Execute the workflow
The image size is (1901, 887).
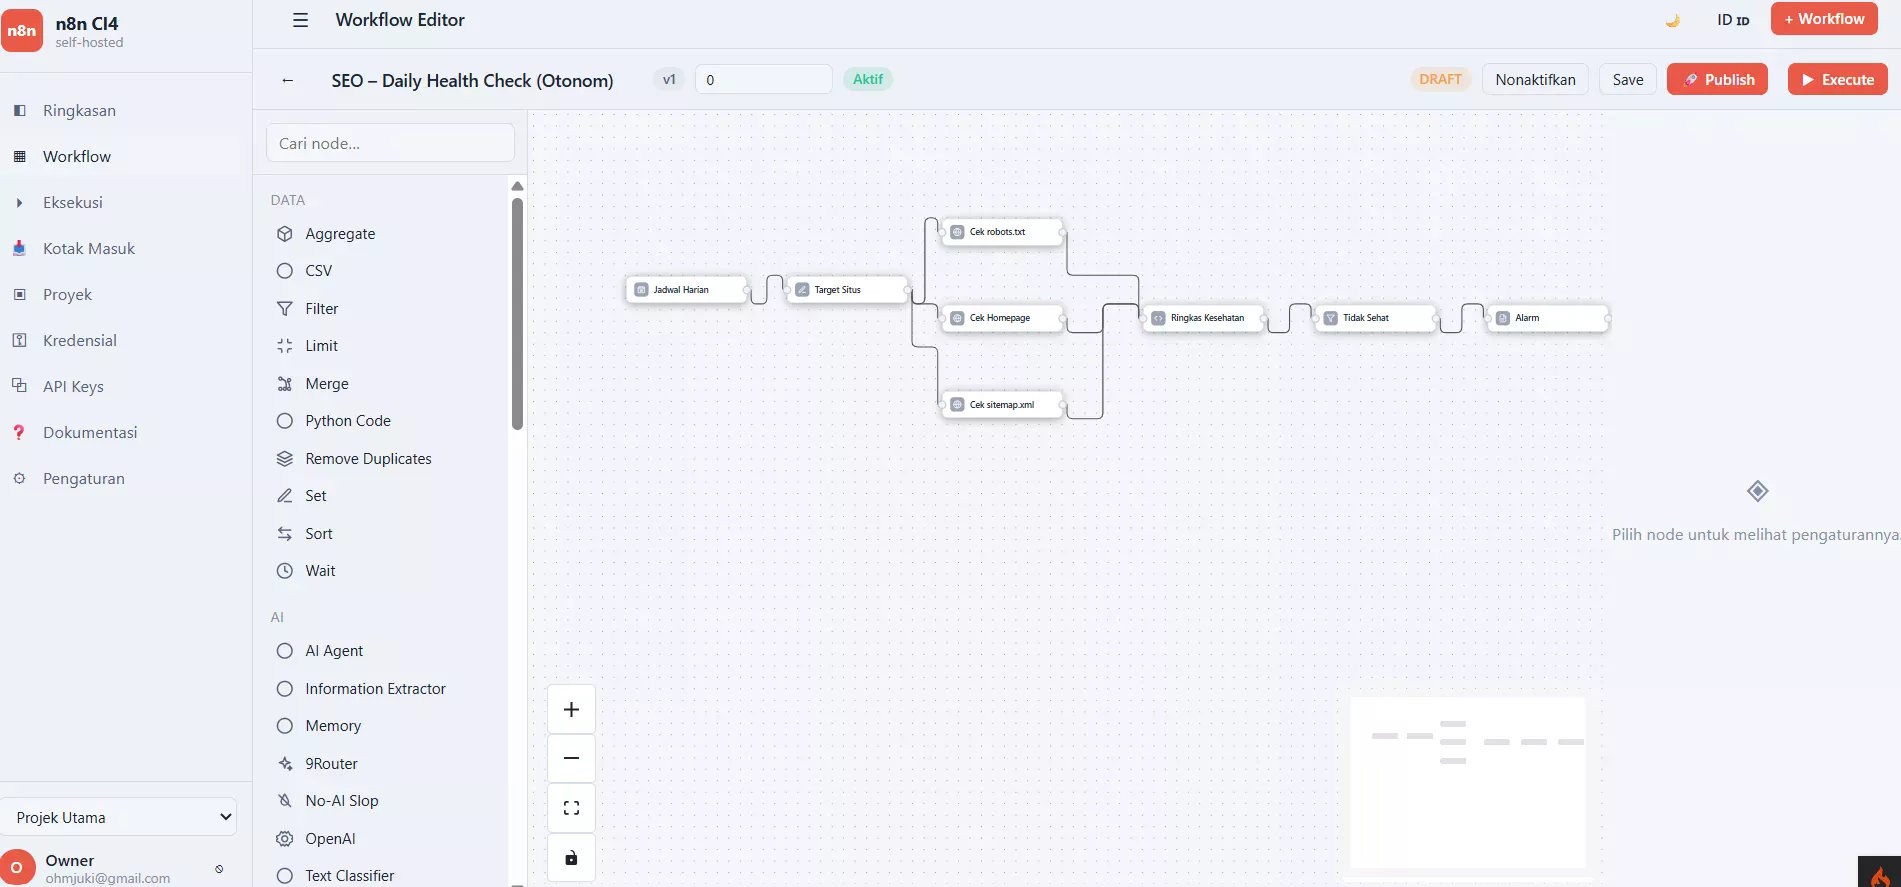point(1837,79)
